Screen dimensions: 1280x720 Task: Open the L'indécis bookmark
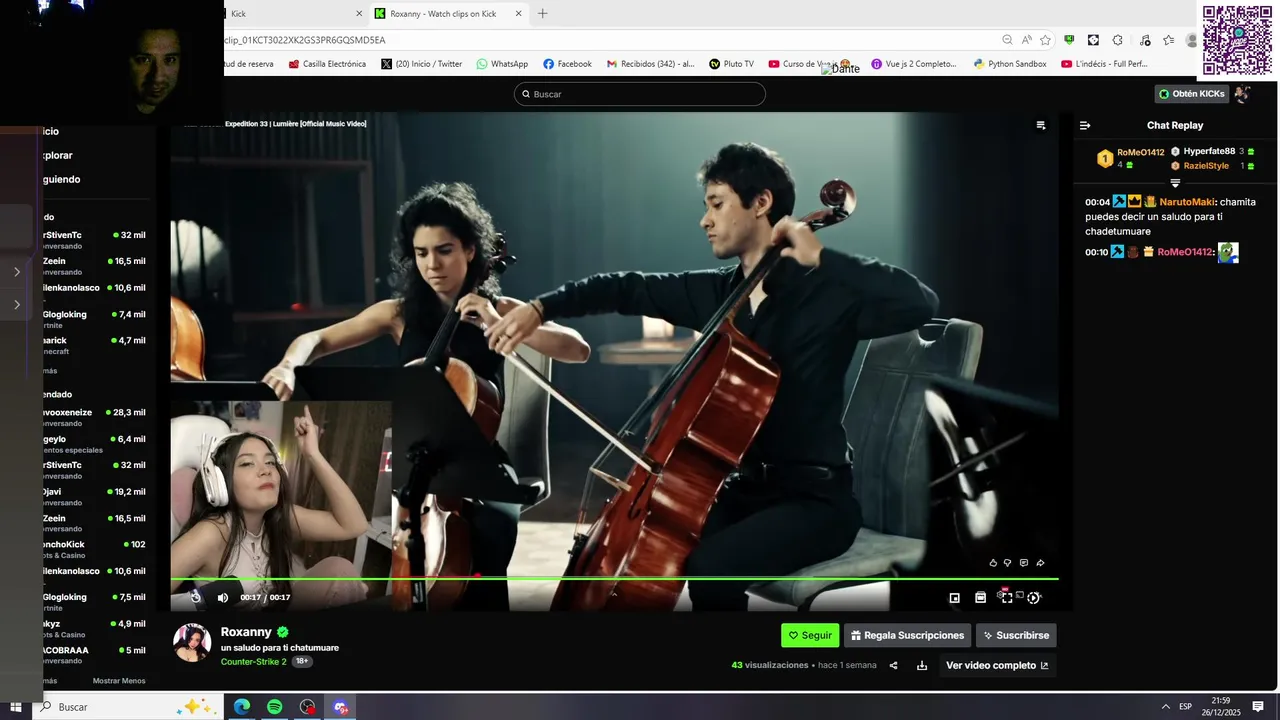pos(1106,64)
